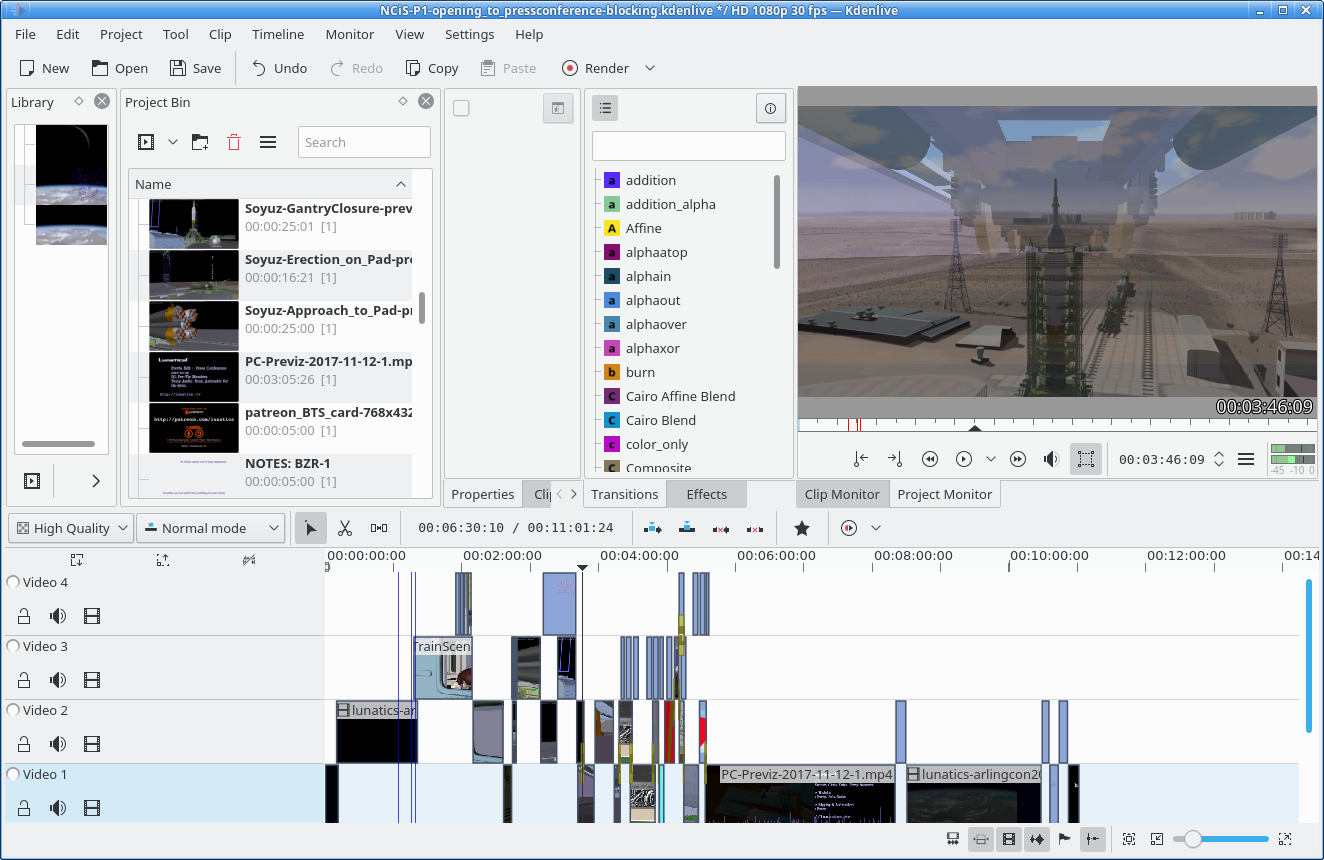Image resolution: width=1324 pixels, height=860 pixels.
Task: Adjust the timeline zoom slider
Action: pos(1193,839)
